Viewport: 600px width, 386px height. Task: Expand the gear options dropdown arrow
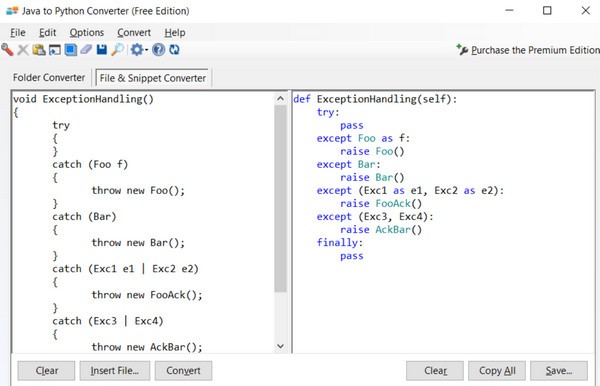point(147,50)
